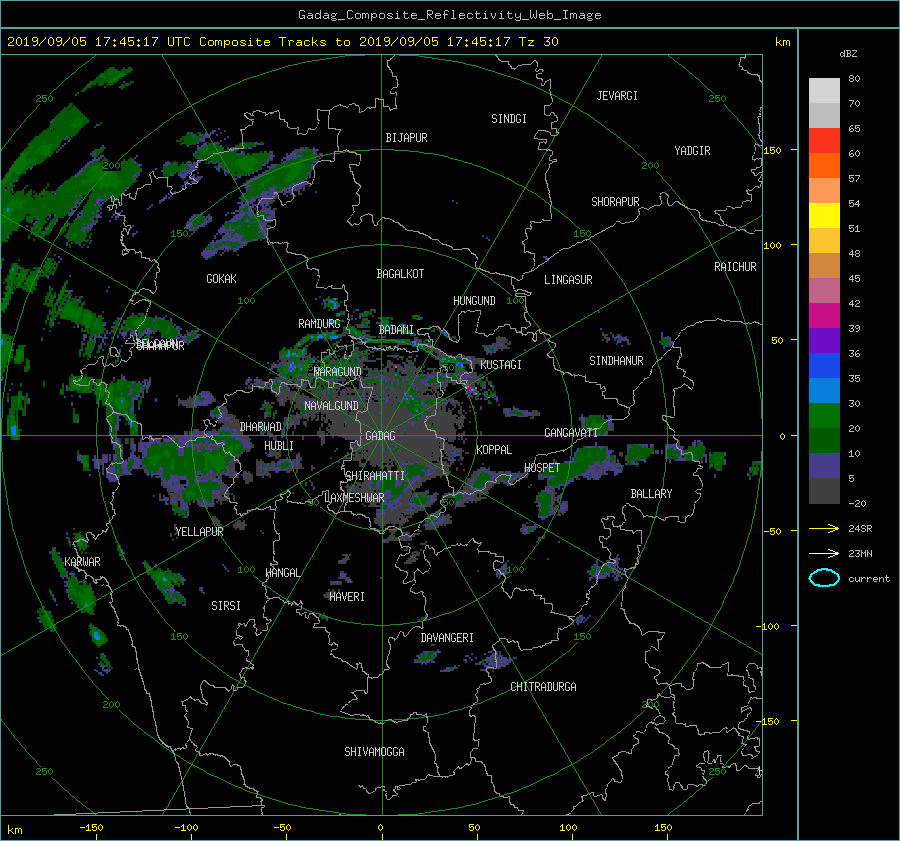Screen dimensions: 900x841
Task: Click the HAVERI city label
Action: pos(347,597)
